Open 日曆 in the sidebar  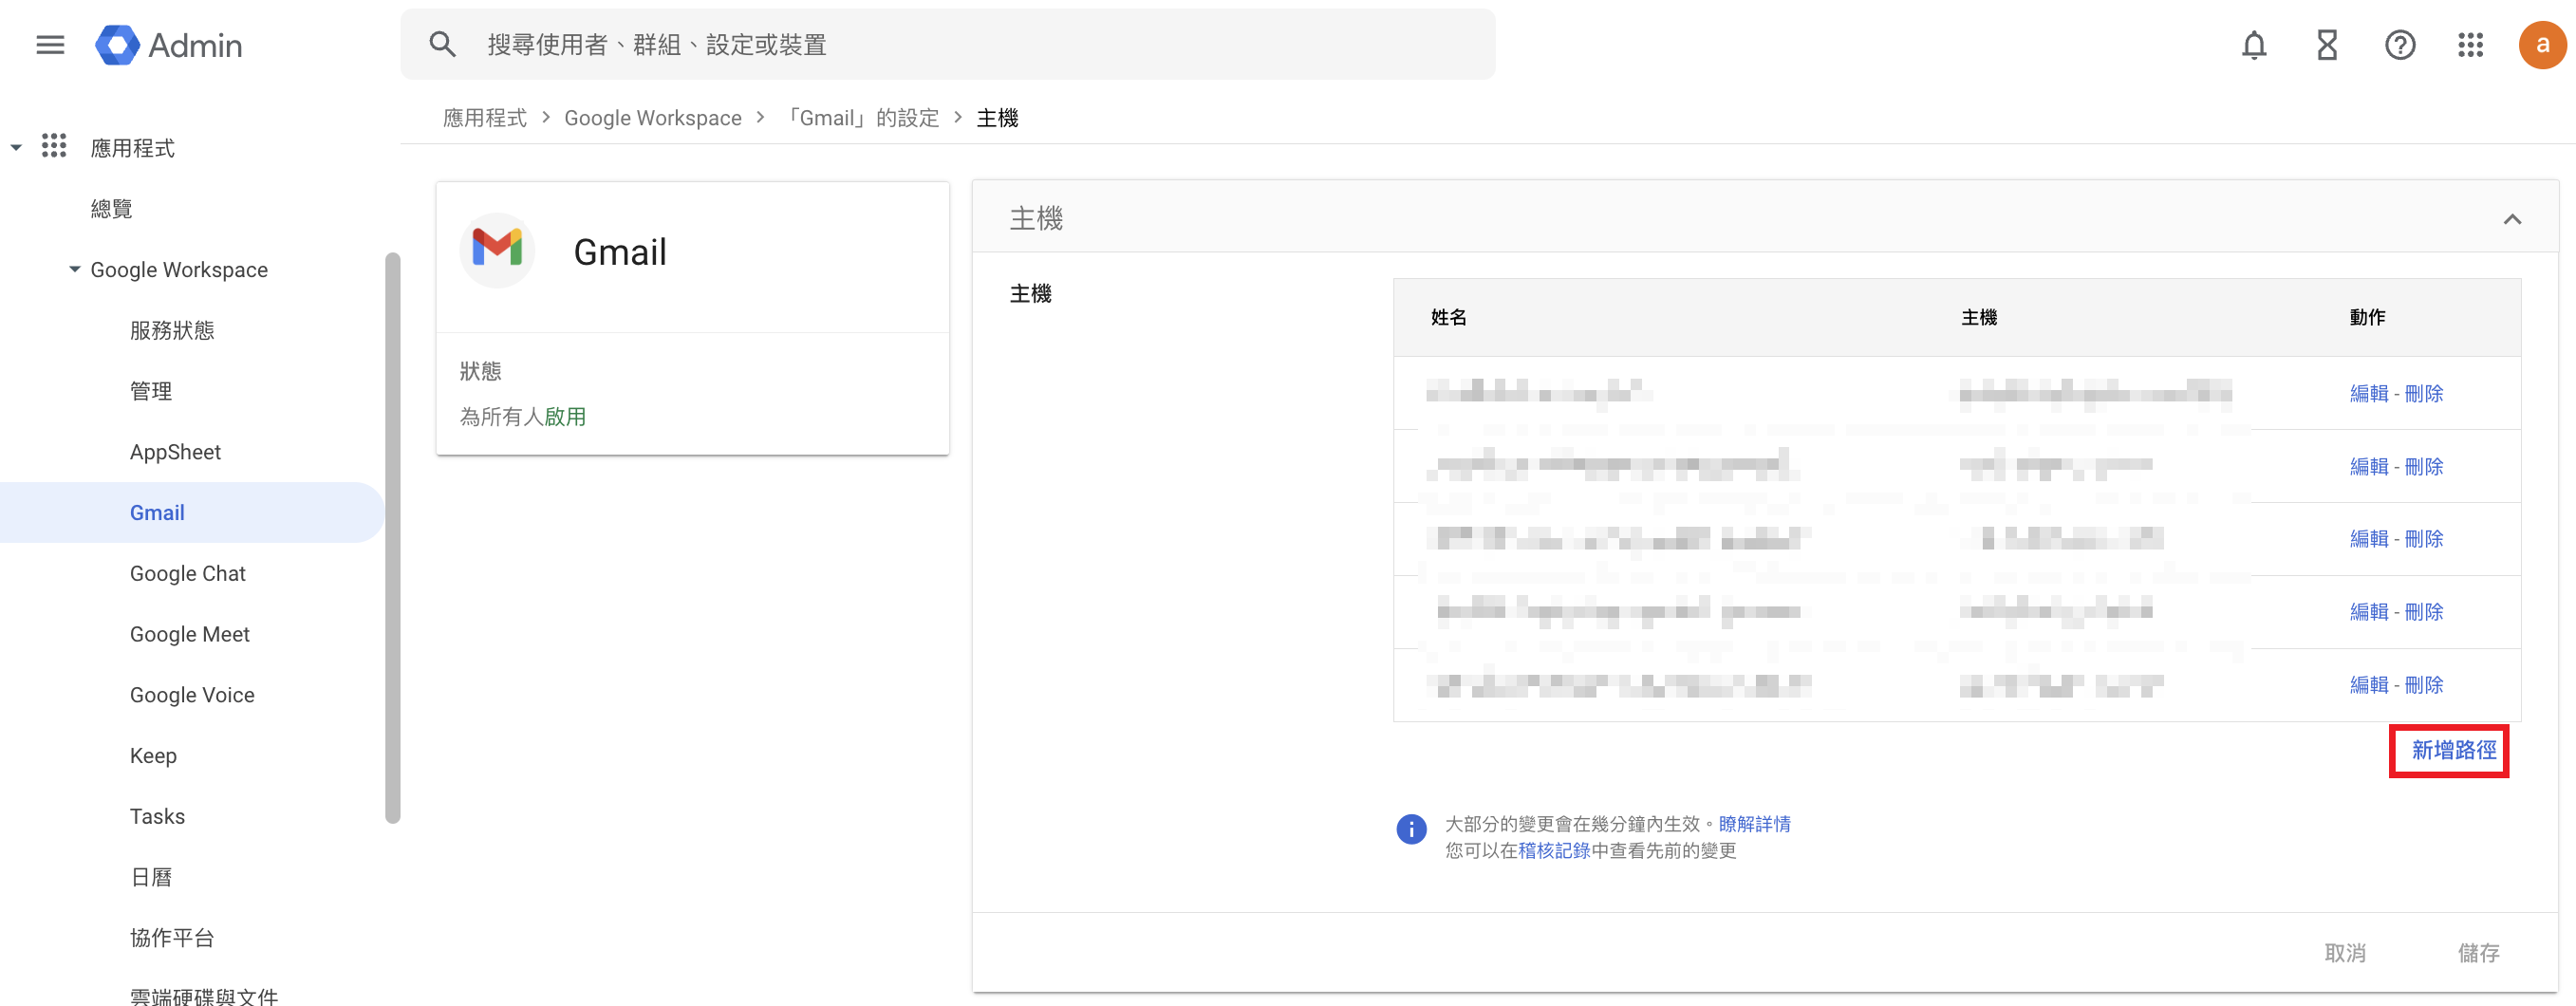[151, 877]
